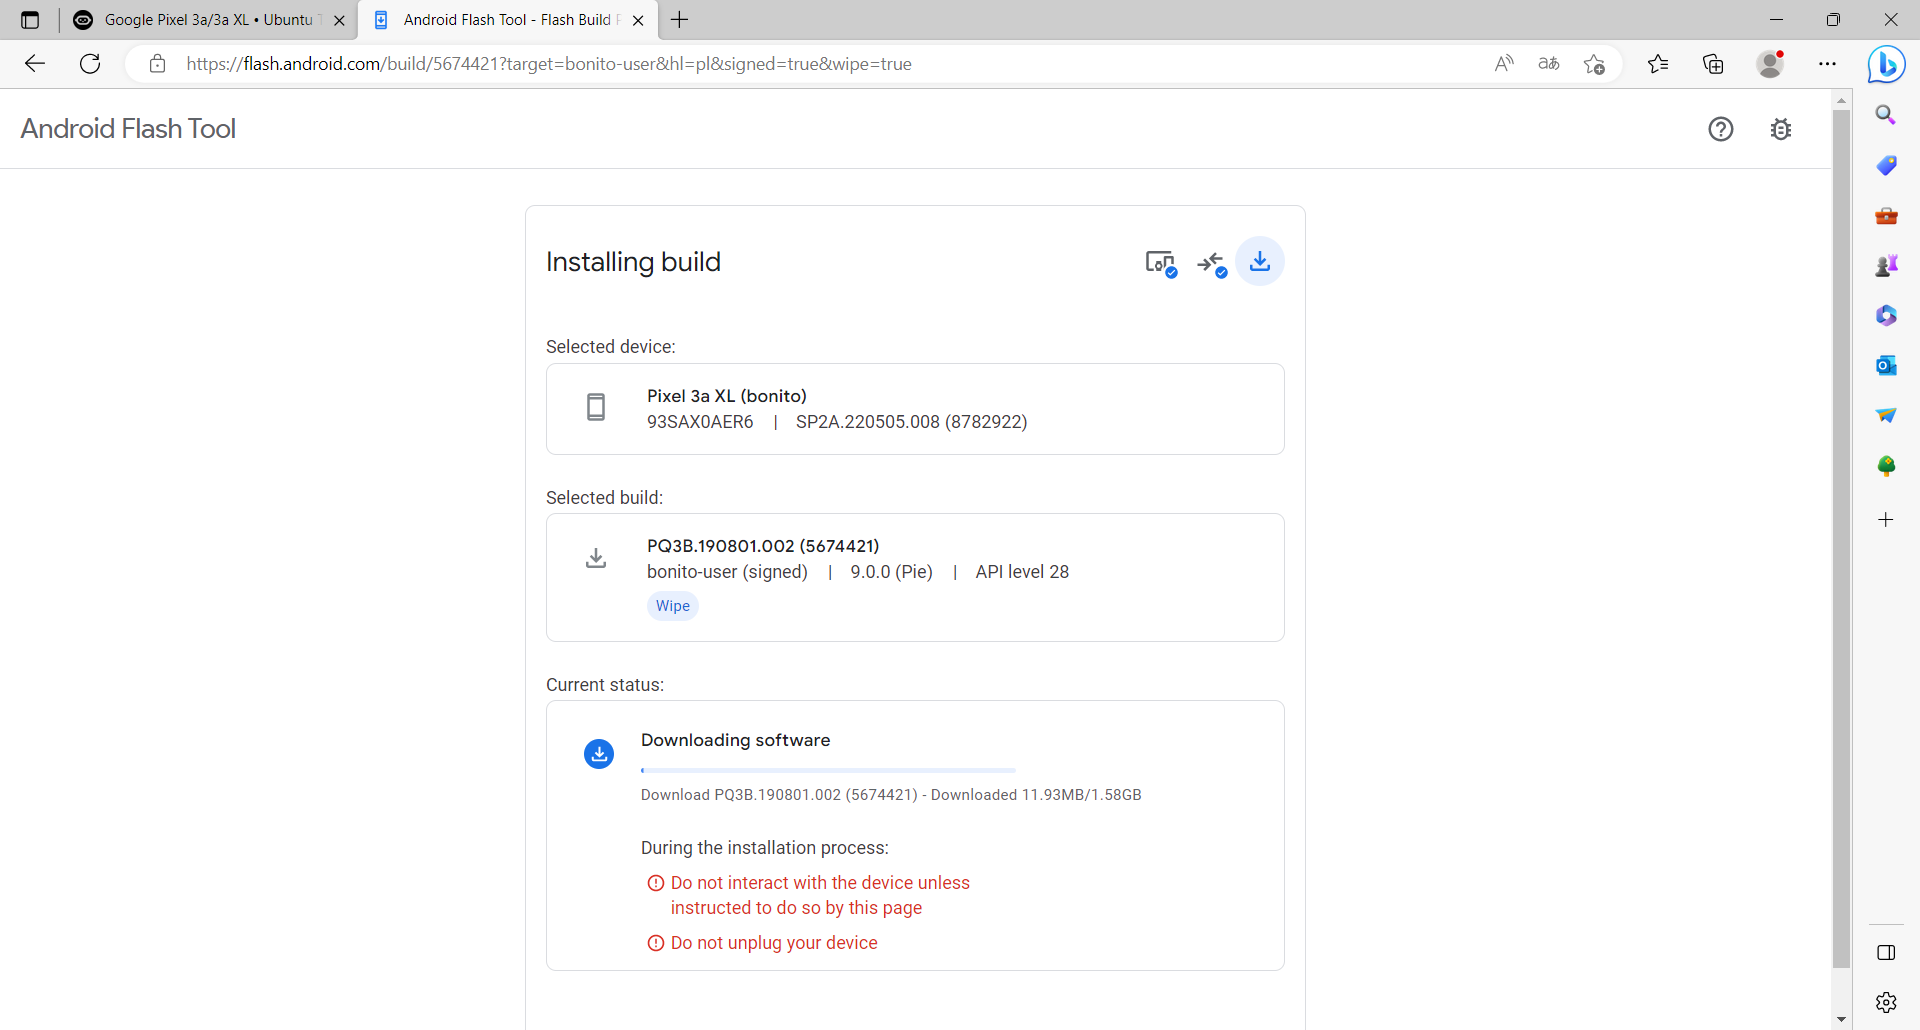1920x1030 pixels.
Task: Add this page to favorites
Action: 1594,64
